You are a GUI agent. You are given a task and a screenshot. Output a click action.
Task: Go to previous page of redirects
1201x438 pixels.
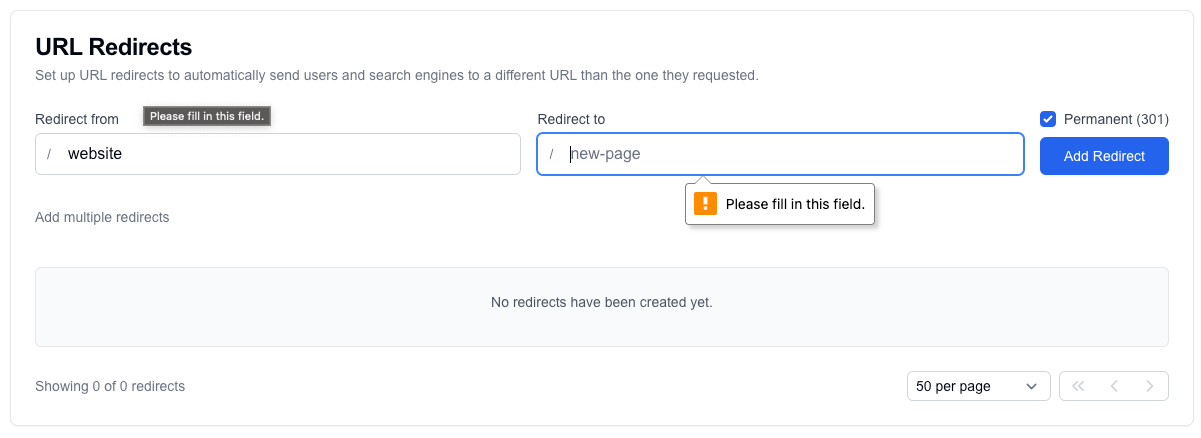tap(1113, 386)
